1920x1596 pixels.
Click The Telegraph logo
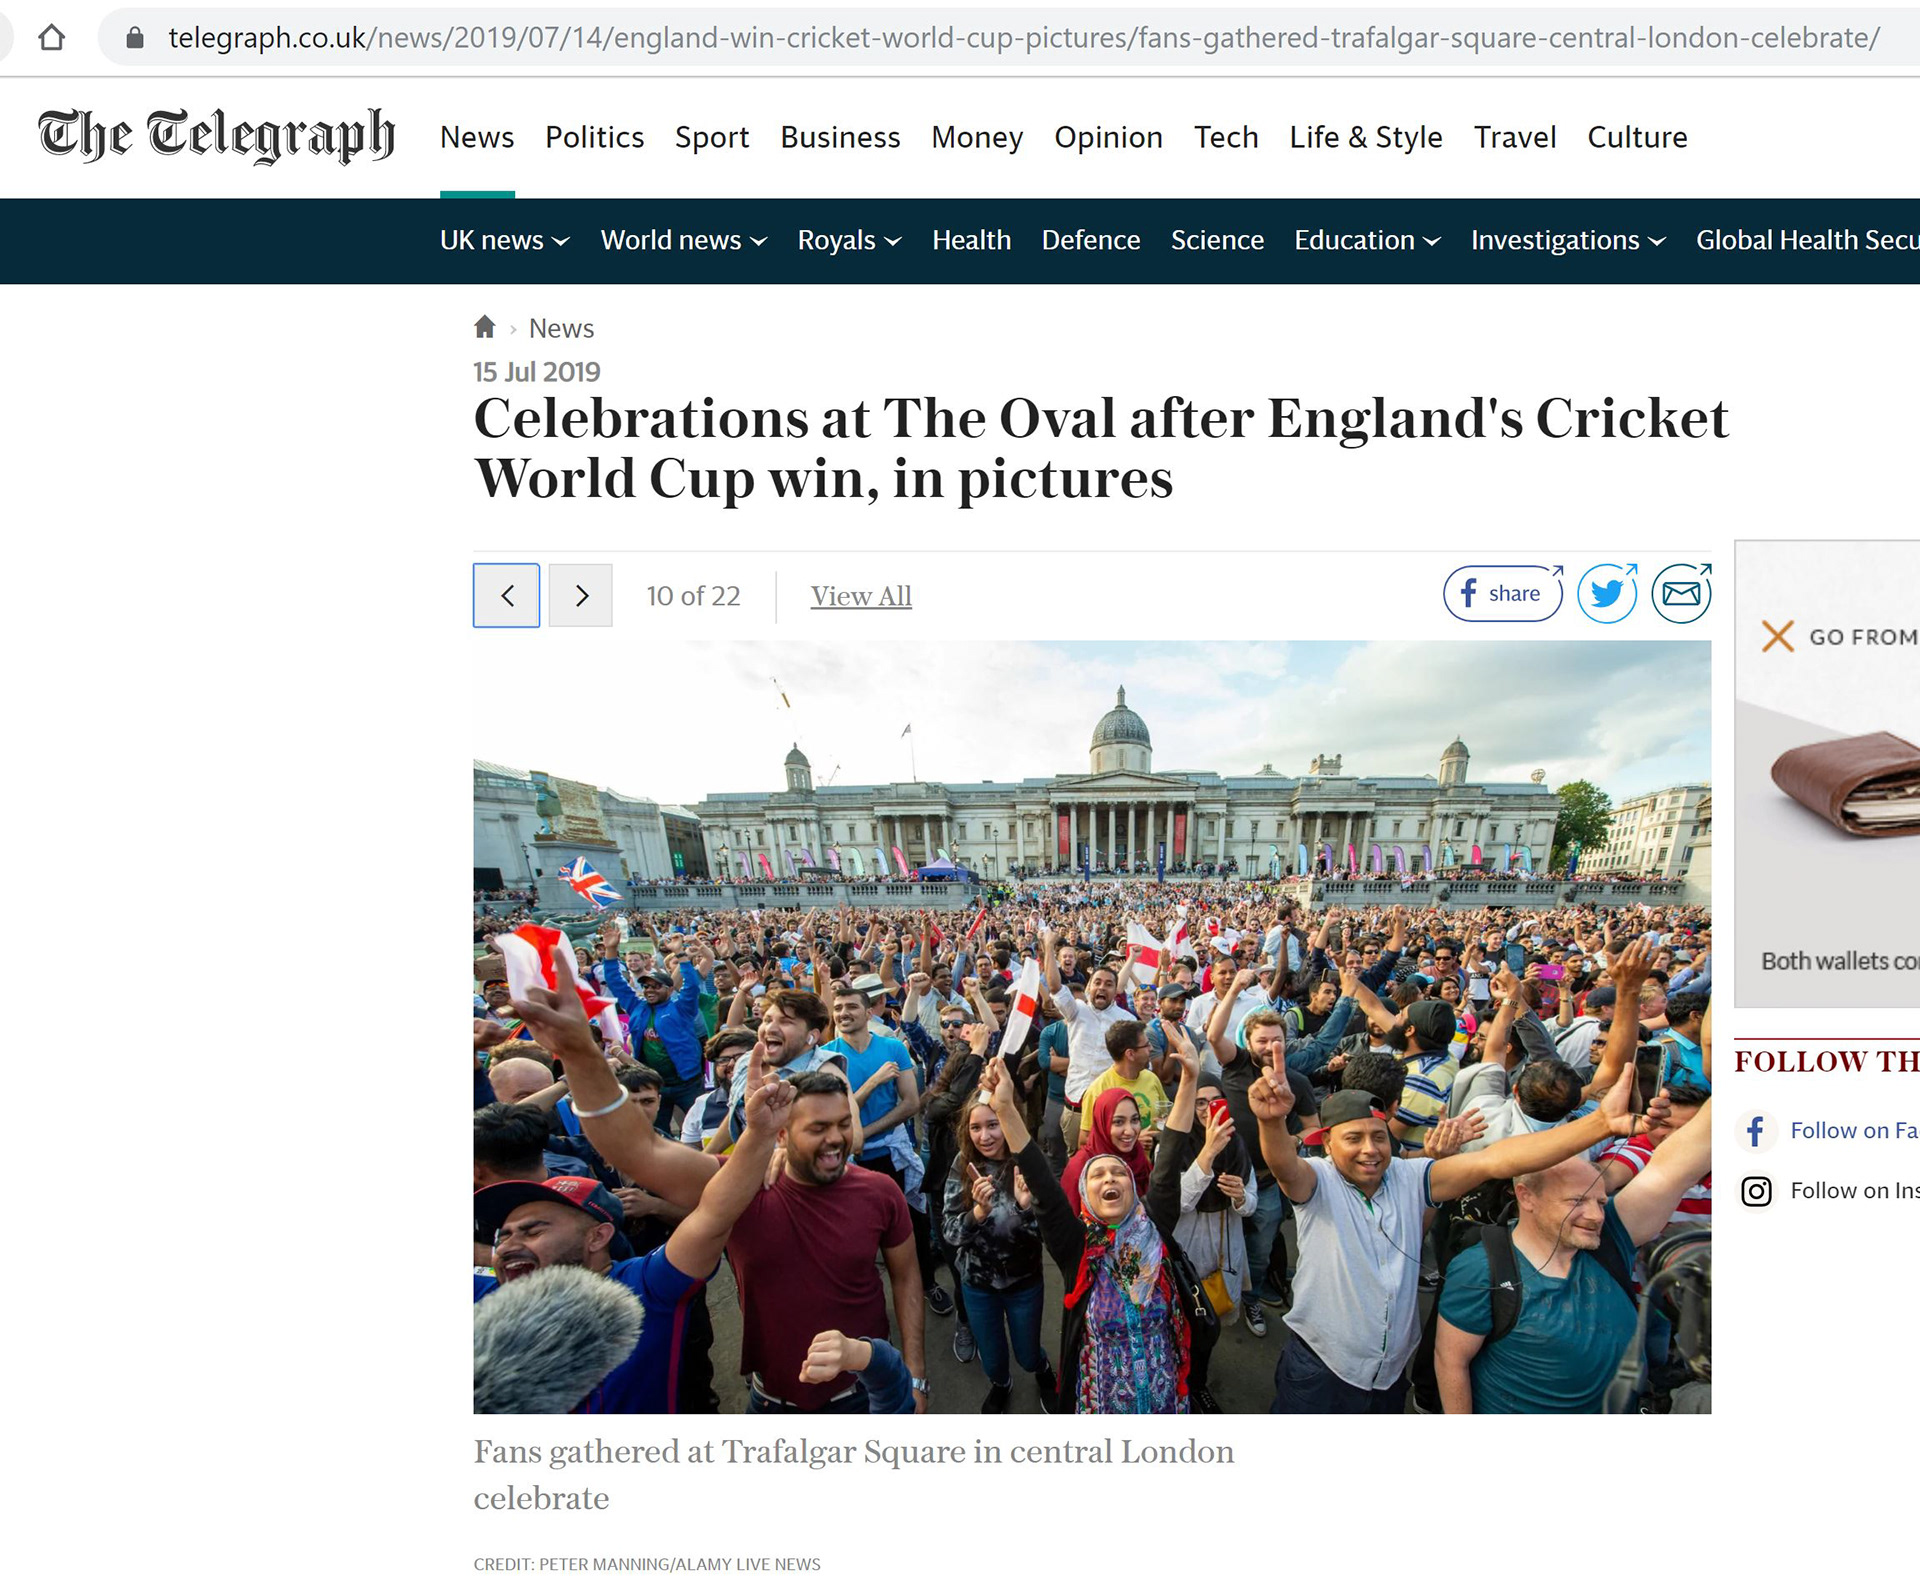pos(216,135)
